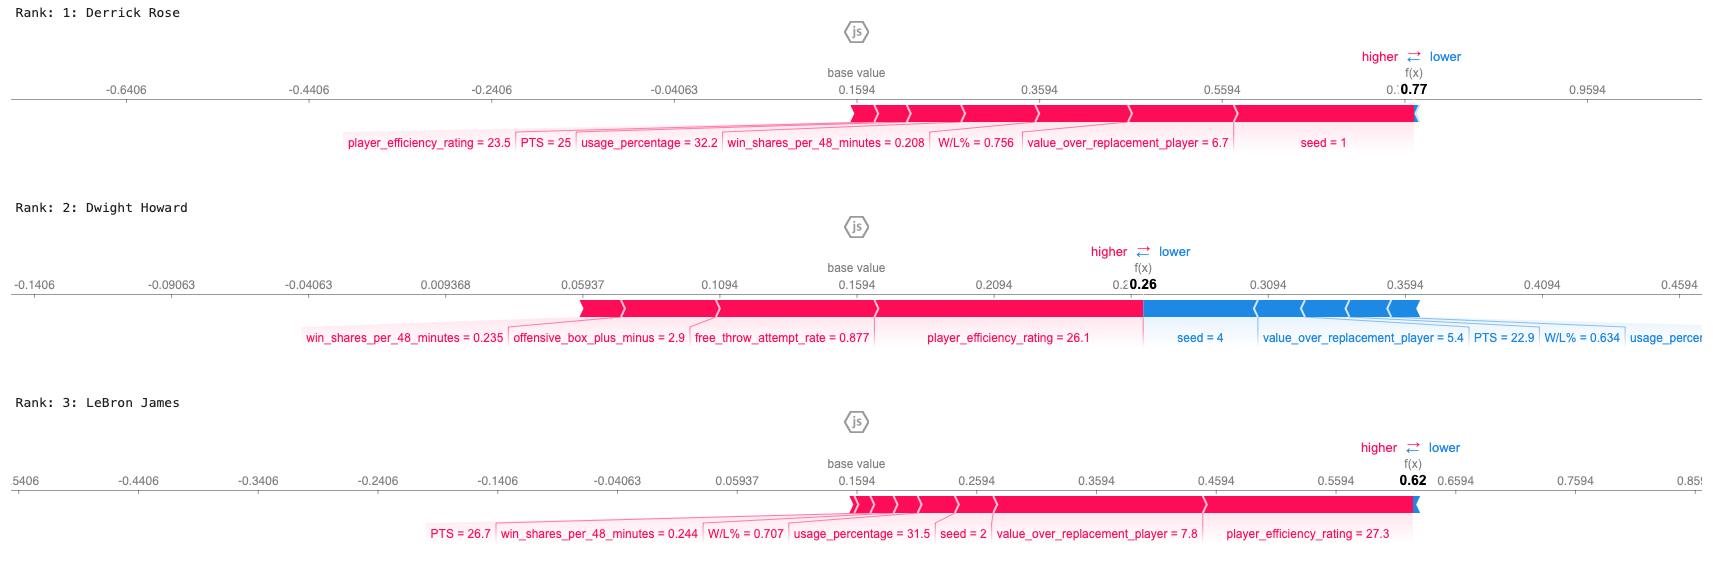Select 'value_over_replacement_player = 7.8' label
Image resolution: width=1713 pixels, height=576 pixels.
click(1097, 534)
